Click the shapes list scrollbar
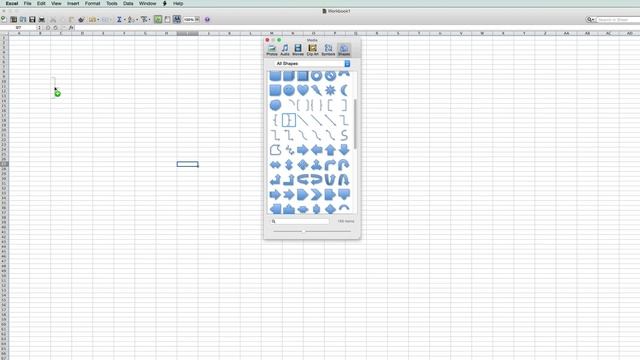Screen dimensions: 640x360 [x=355, y=124]
